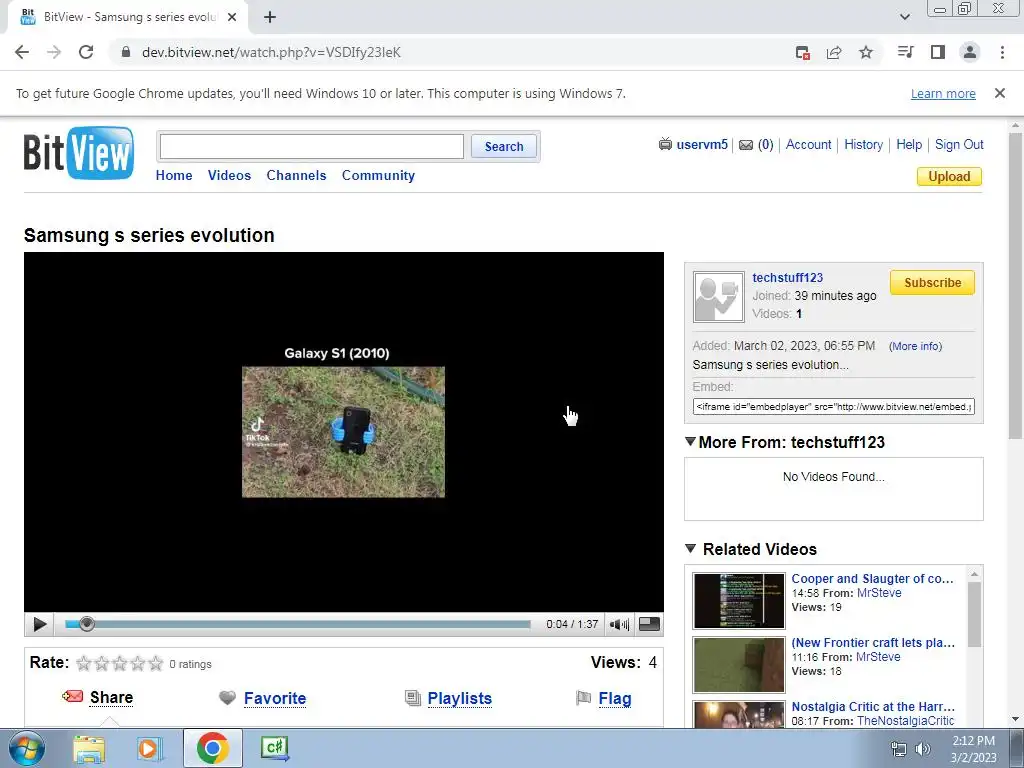Go to the Home menu item
1024x768 pixels.
[174, 175]
